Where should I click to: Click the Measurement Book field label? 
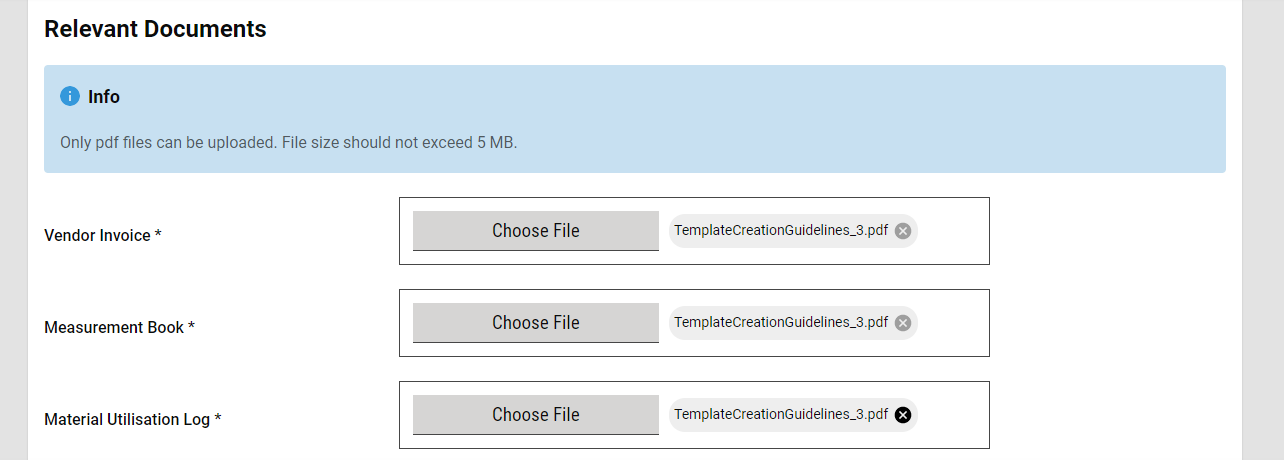[118, 328]
